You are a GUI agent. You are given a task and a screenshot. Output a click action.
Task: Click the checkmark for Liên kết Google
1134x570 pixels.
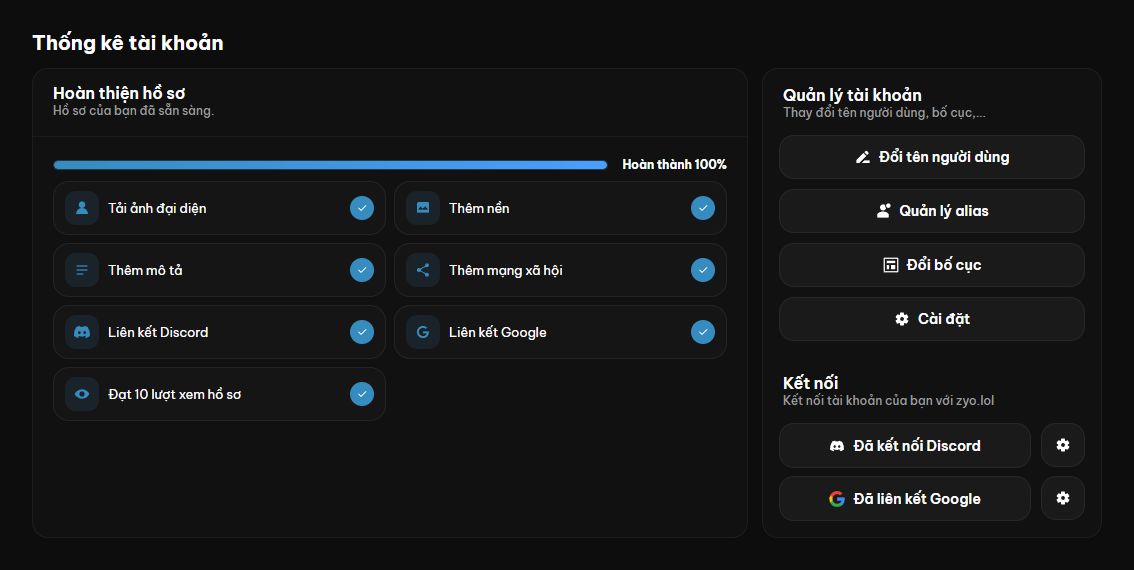pyautogui.click(x=703, y=332)
